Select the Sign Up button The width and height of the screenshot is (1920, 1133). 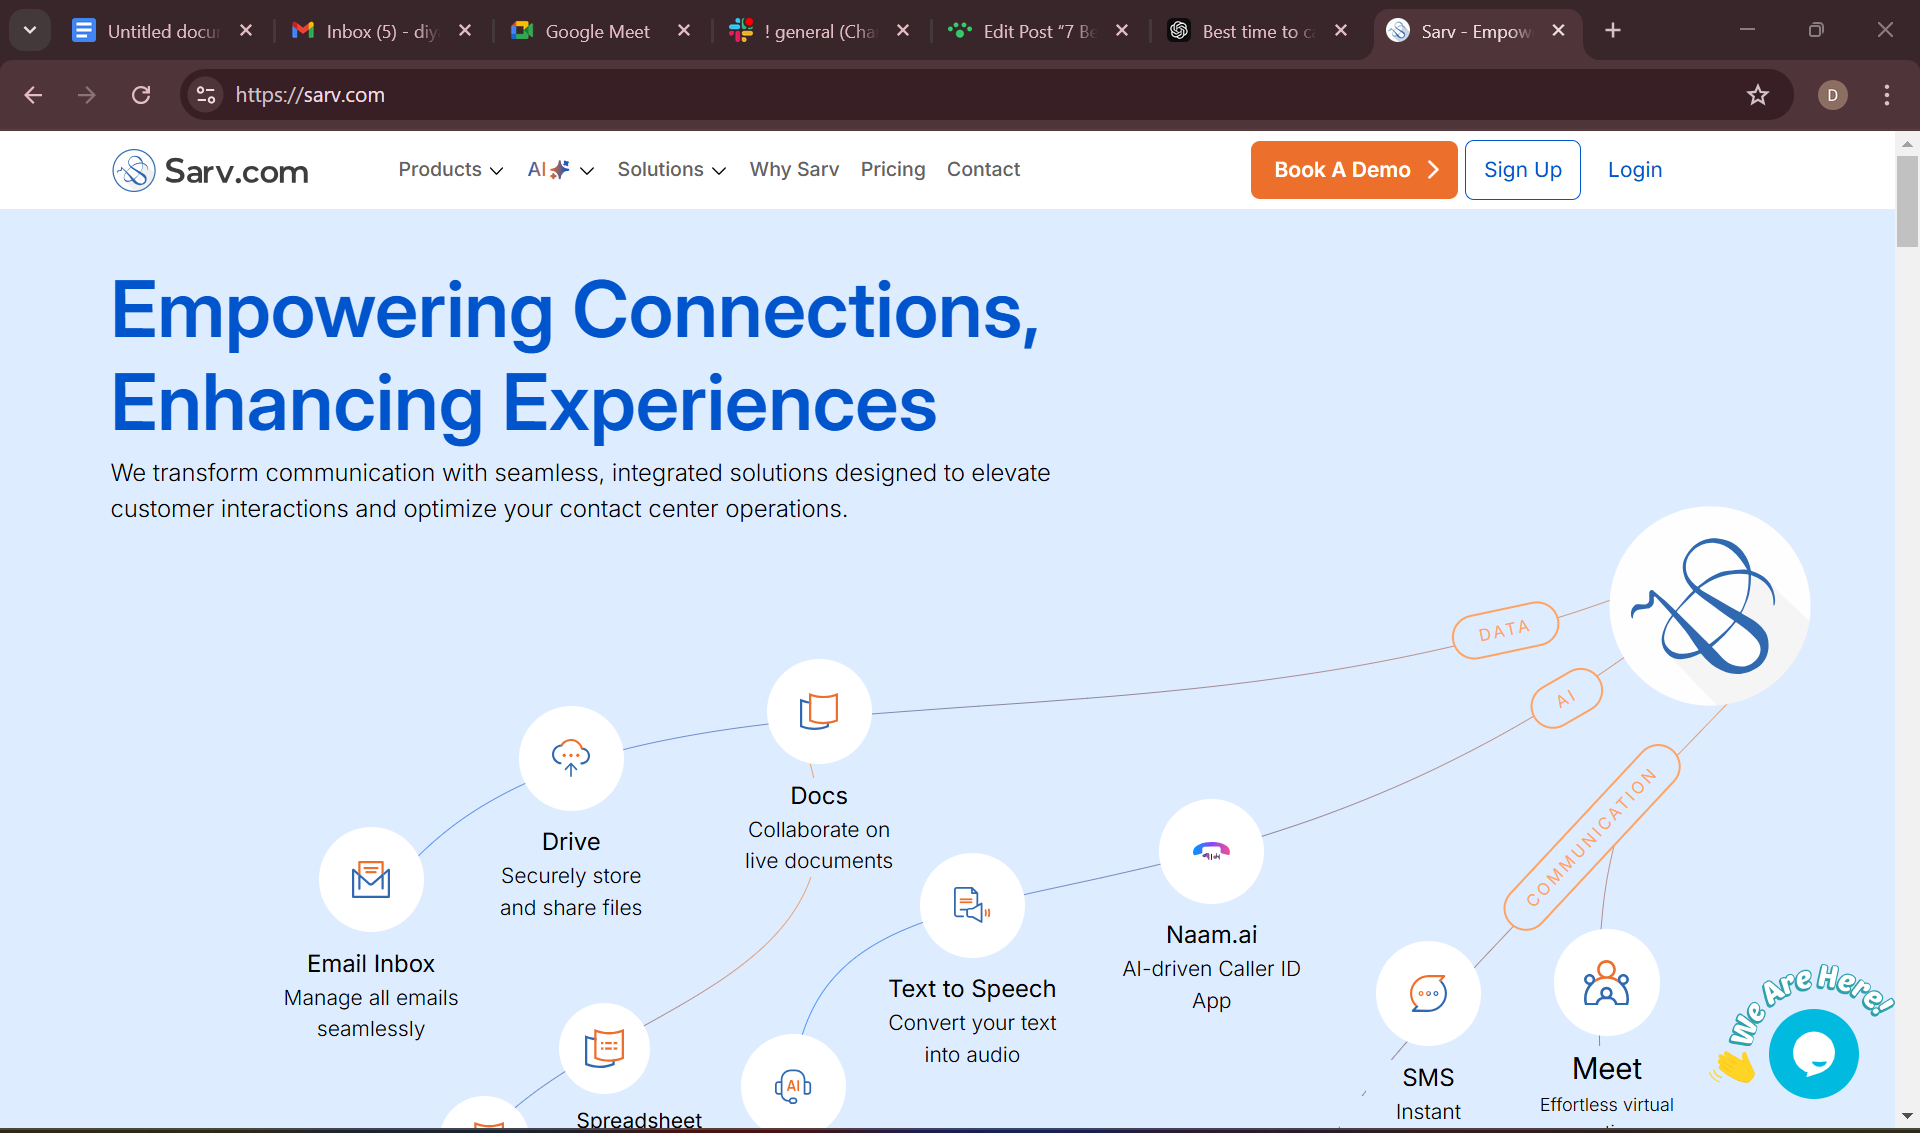point(1522,170)
